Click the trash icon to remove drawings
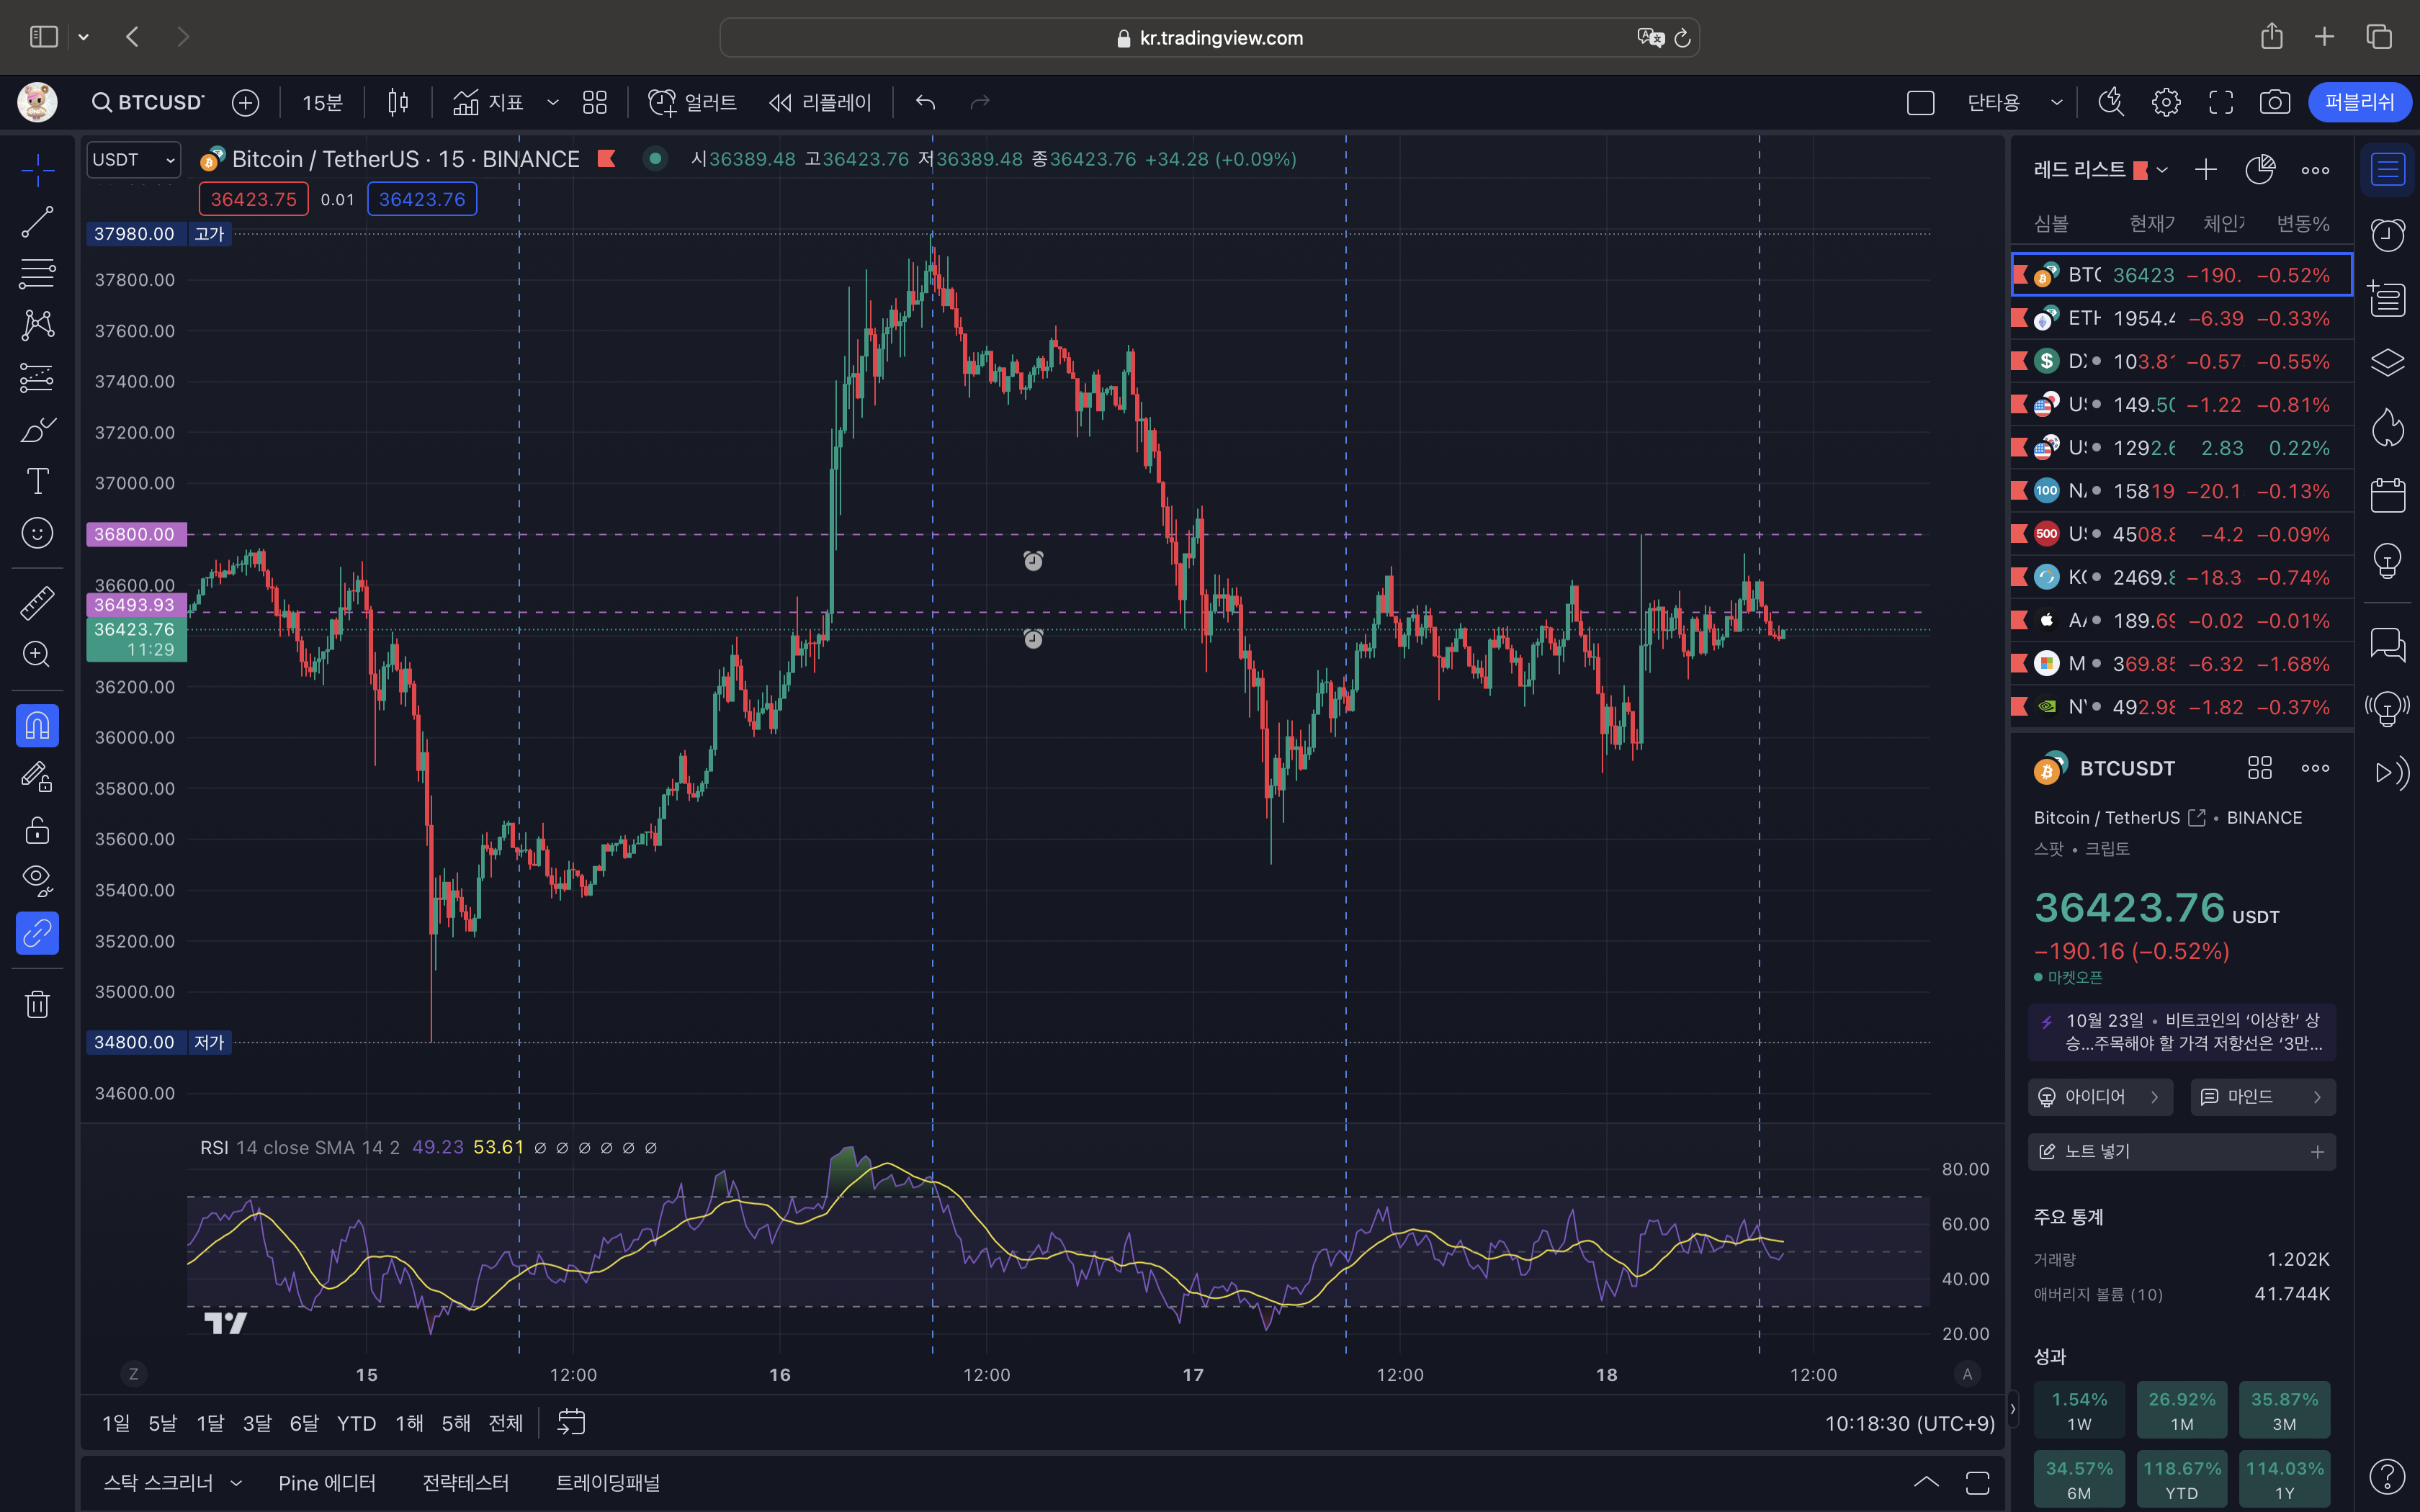 coord(37,1004)
